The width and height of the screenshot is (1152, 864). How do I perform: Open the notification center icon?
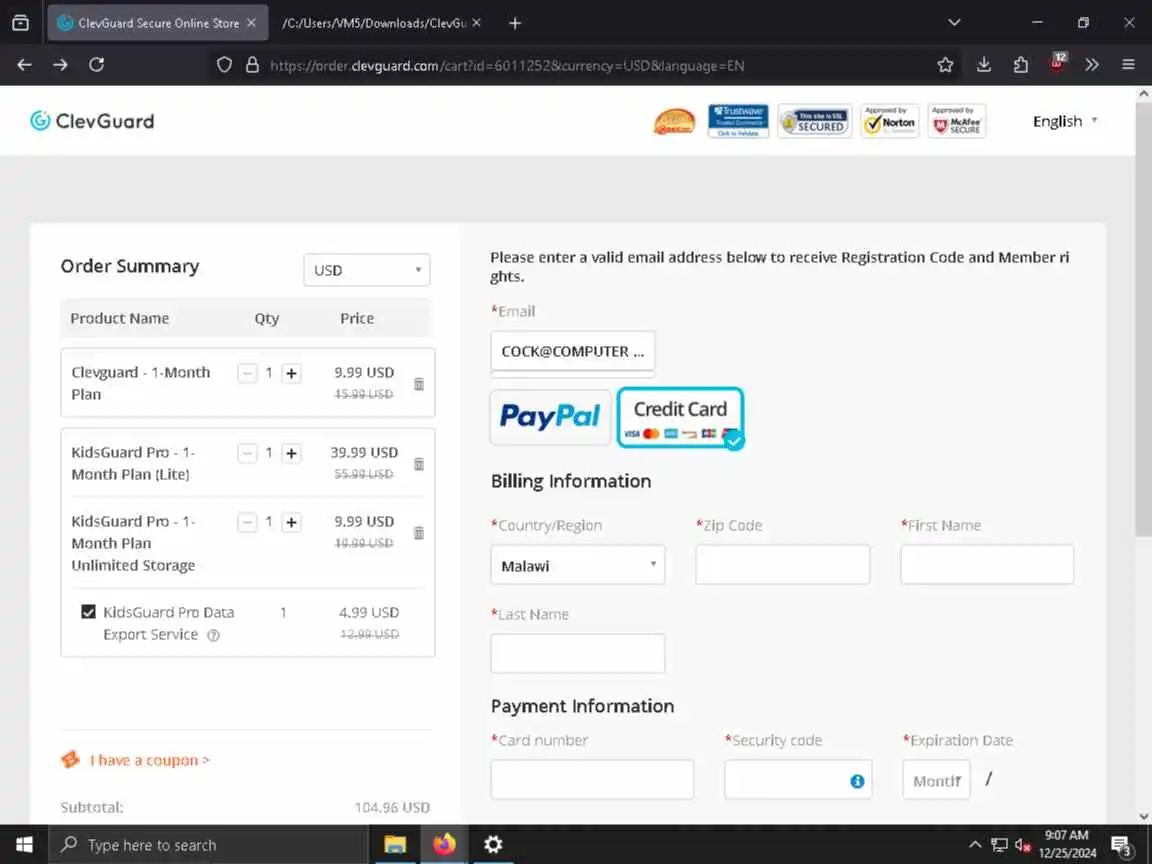click(x=1122, y=846)
